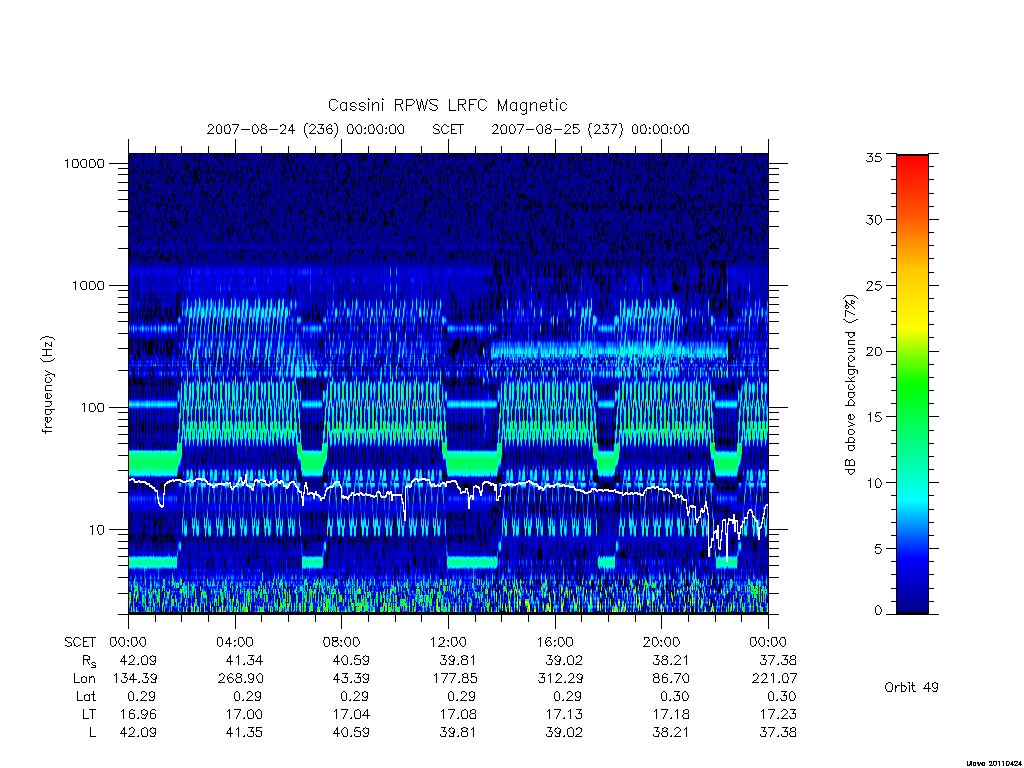
Task: Click the Lon value 268.90
Action: [x=241, y=679]
